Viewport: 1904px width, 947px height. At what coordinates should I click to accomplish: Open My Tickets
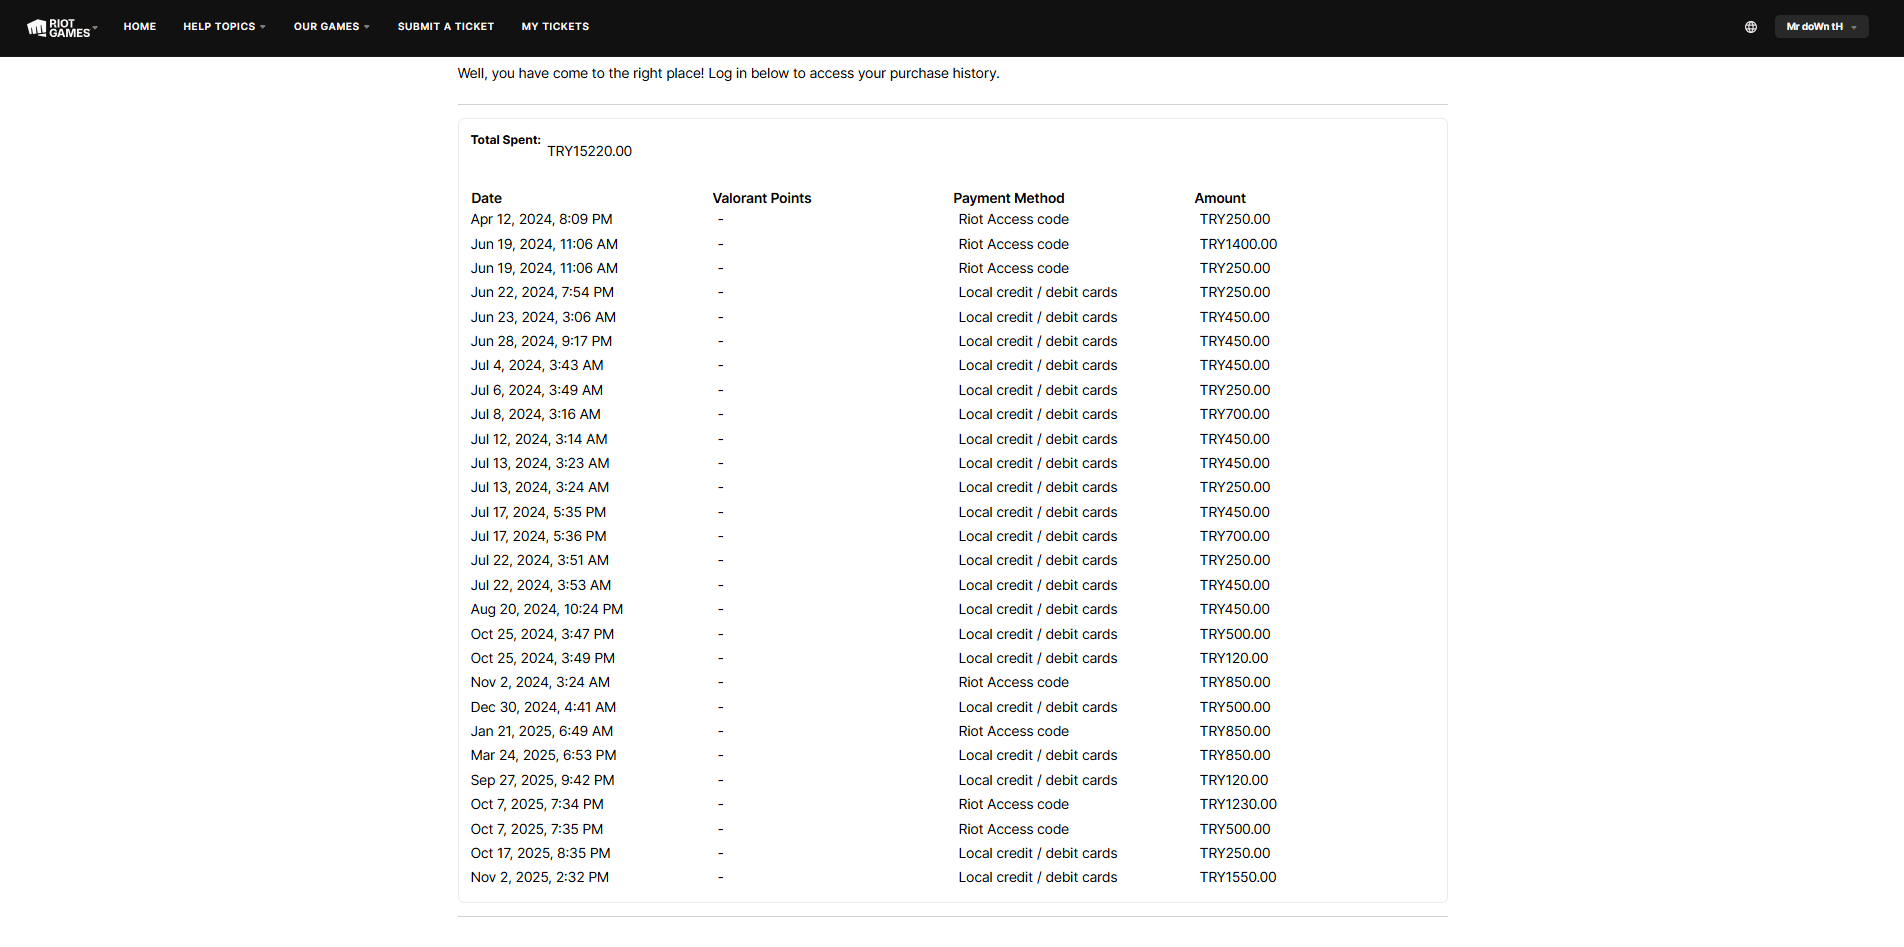click(555, 27)
